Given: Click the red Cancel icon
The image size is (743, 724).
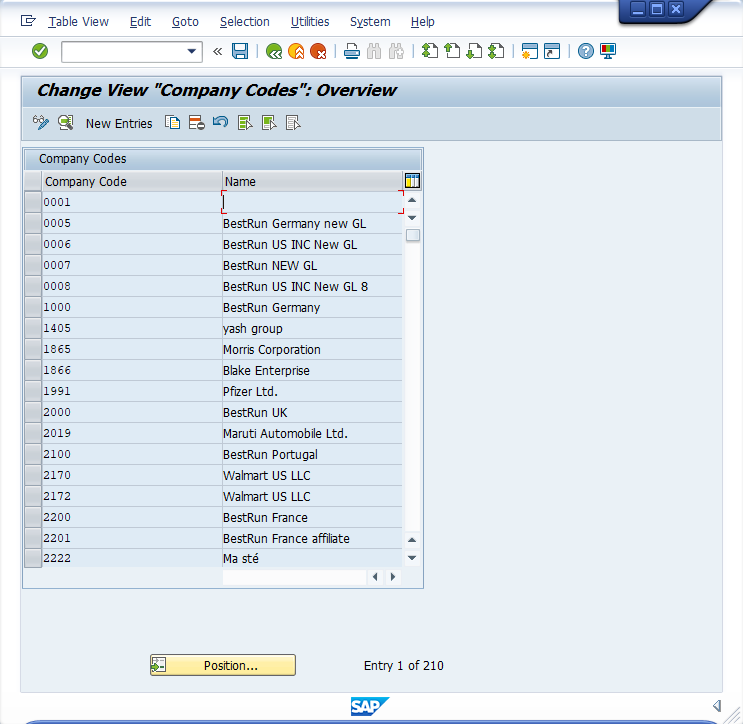Looking at the screenshot, I should 318,51.
